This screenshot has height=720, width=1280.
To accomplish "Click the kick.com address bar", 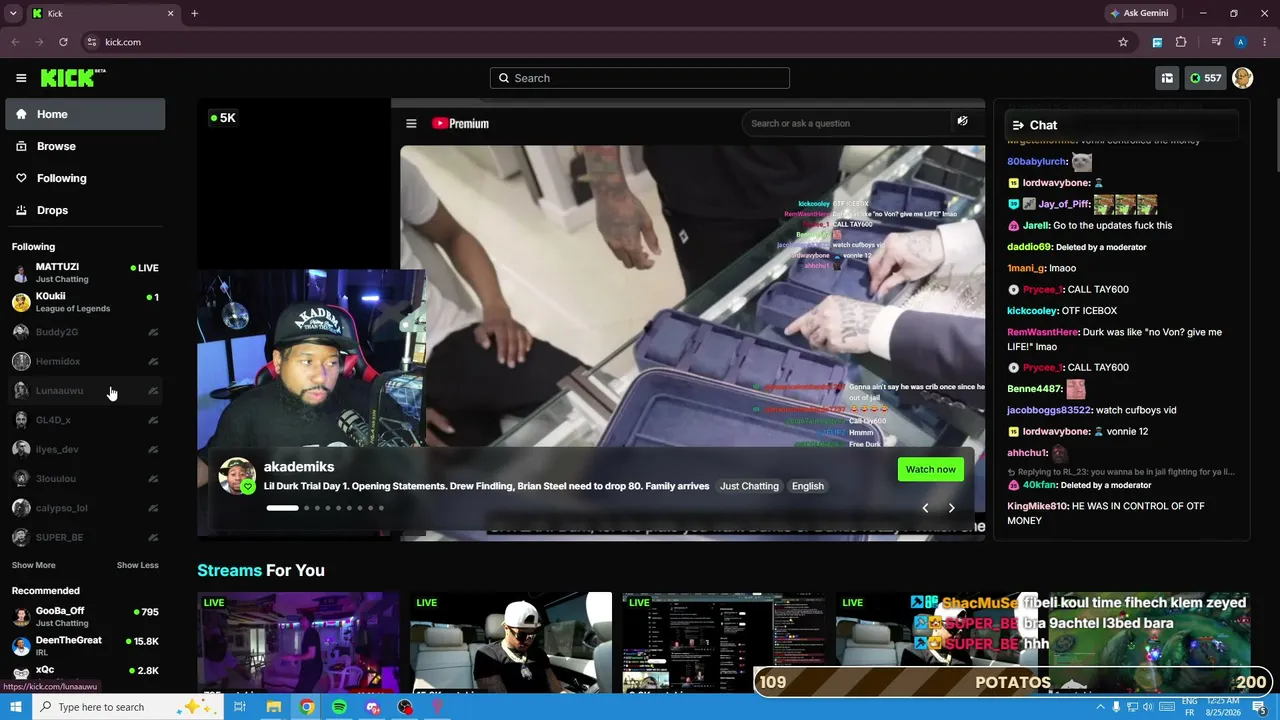I will (600, 42).
